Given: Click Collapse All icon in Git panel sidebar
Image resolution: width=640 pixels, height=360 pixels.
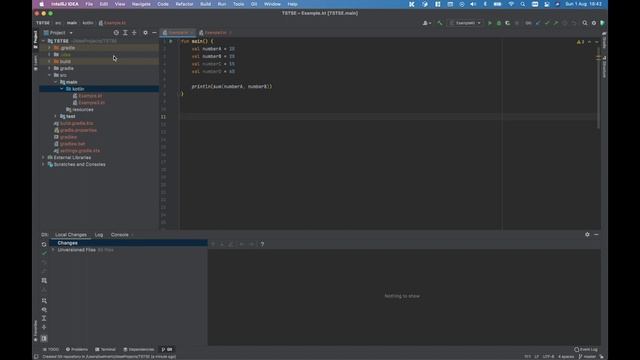Looking at the screenshot, I should pyautogui.click(x=44, y=327).
